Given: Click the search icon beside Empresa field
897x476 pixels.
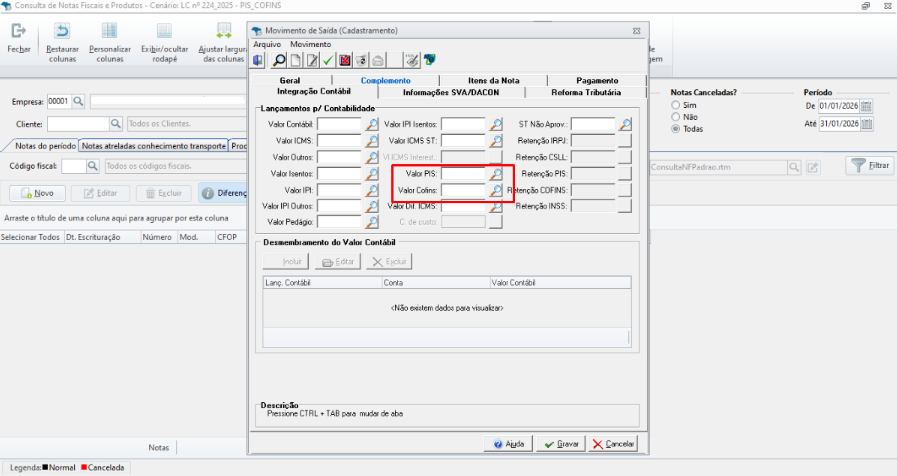Looking at the screenshot, I should click(x=78, y=101).
